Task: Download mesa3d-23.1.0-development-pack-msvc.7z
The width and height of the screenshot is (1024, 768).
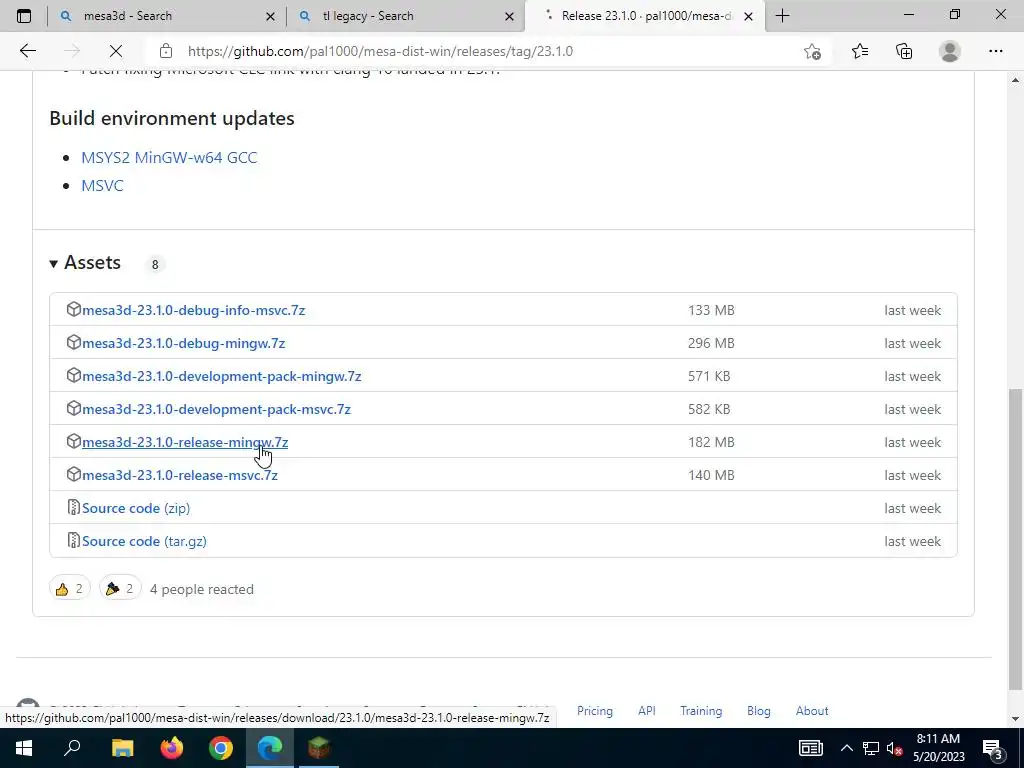Action: point(216,409)
